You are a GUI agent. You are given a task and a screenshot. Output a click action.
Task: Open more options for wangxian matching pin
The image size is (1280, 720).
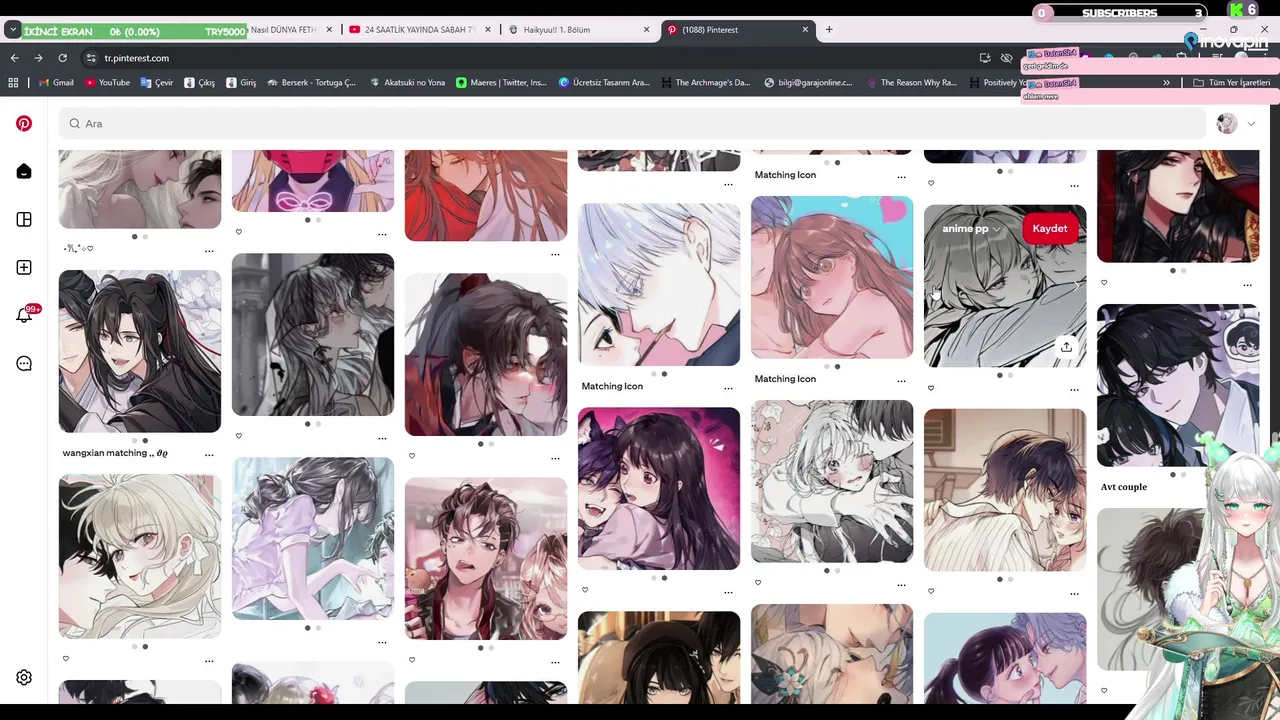[x=209, y=454]
